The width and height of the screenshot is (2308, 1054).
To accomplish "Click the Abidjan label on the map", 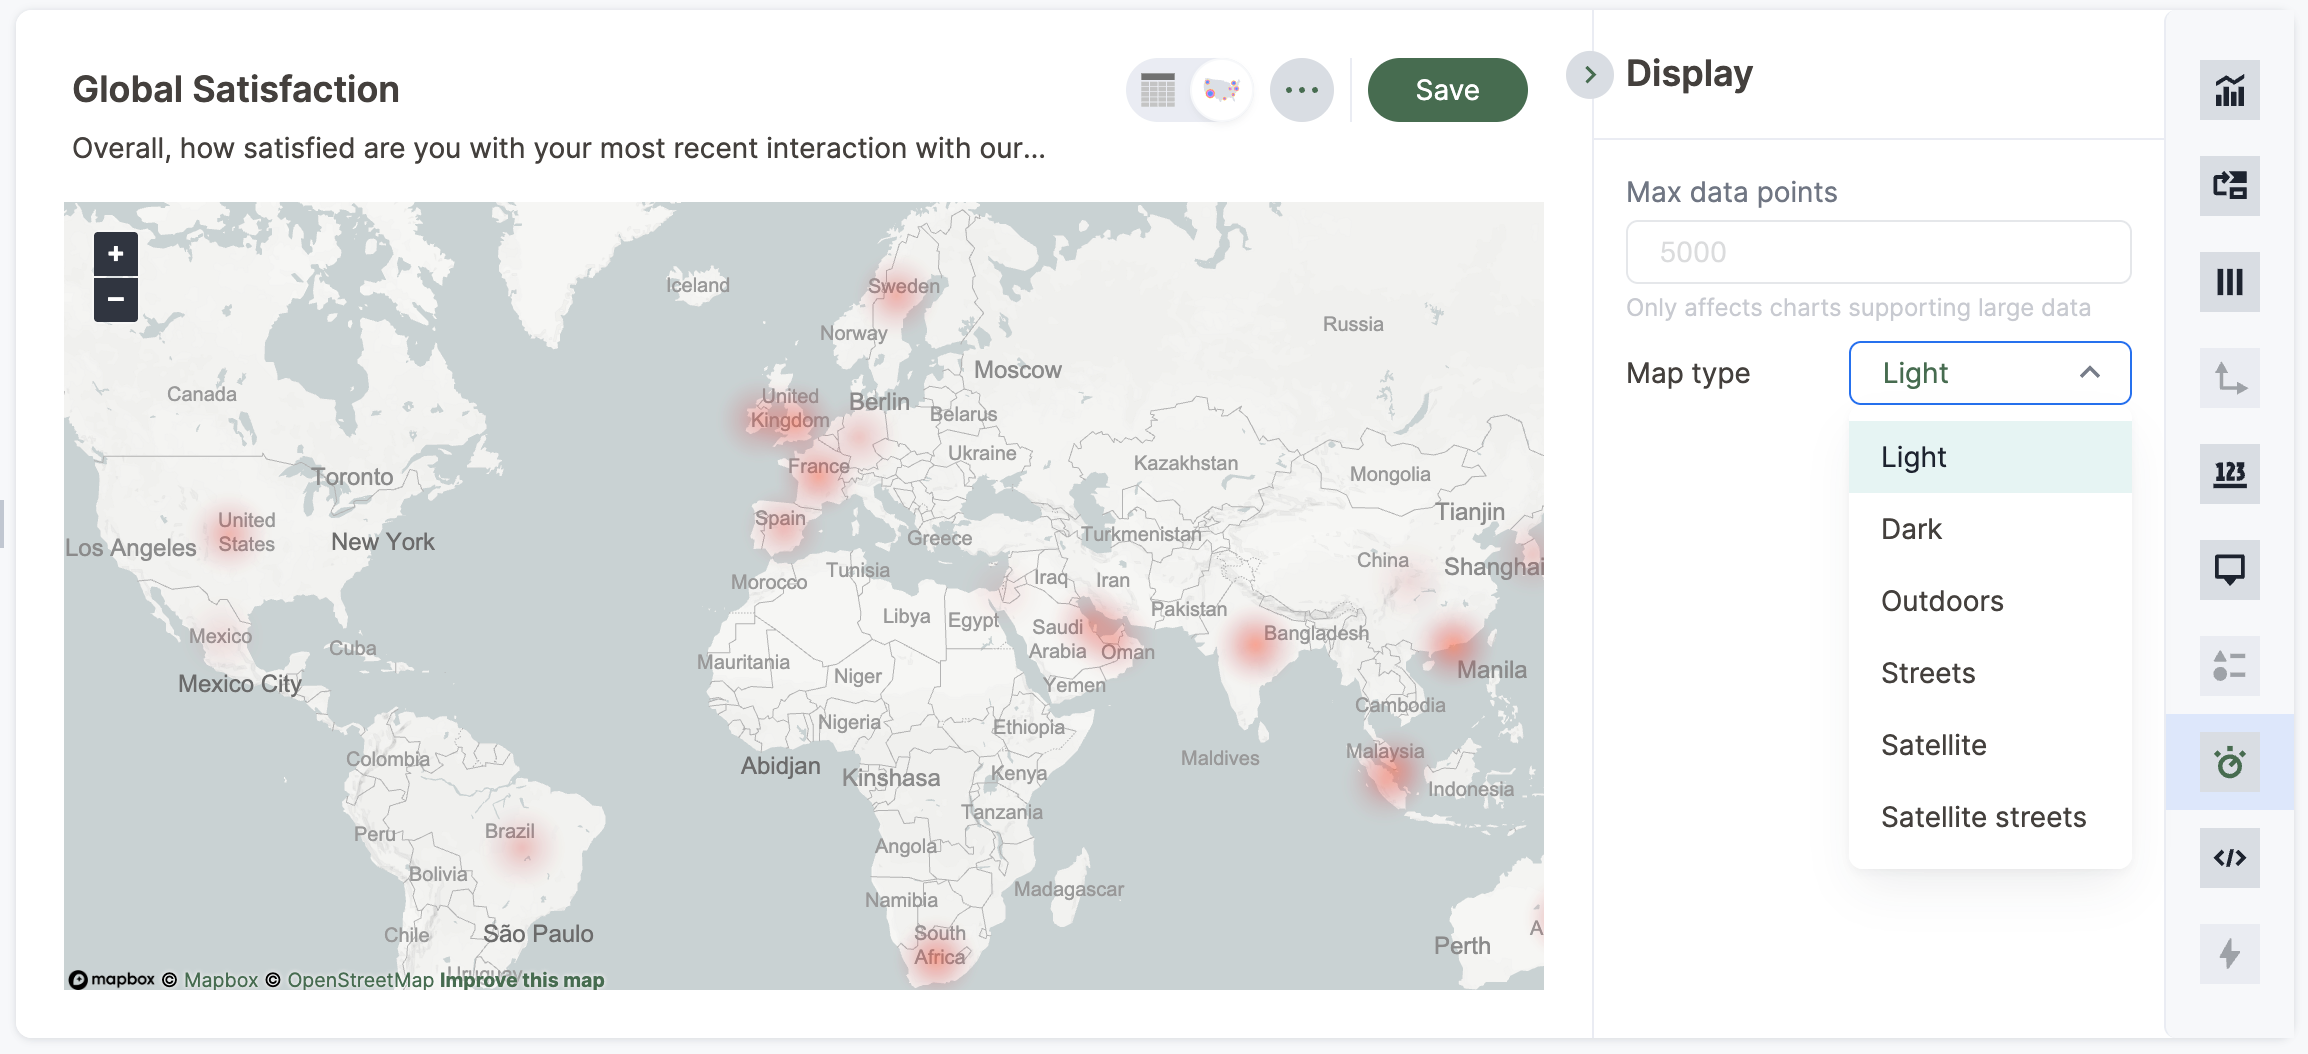I will point(780,766).
